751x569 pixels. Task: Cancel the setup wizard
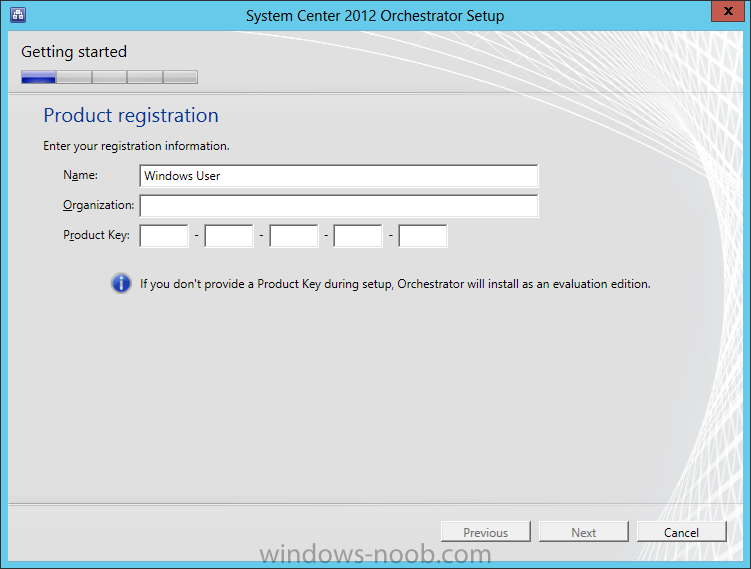[x=681, y=532]
